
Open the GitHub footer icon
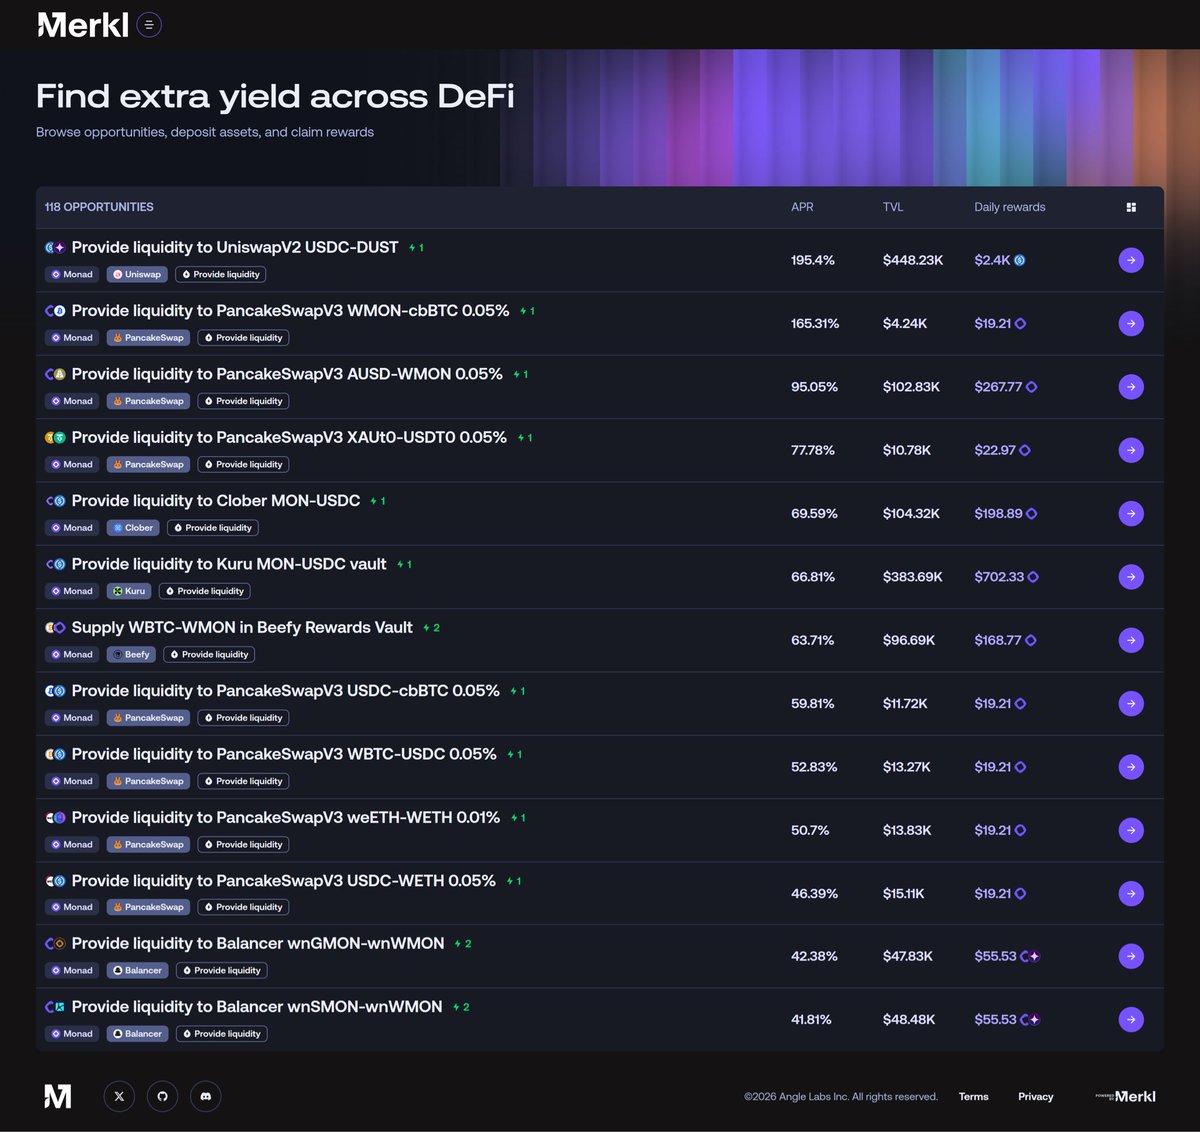pos(162,1096)
